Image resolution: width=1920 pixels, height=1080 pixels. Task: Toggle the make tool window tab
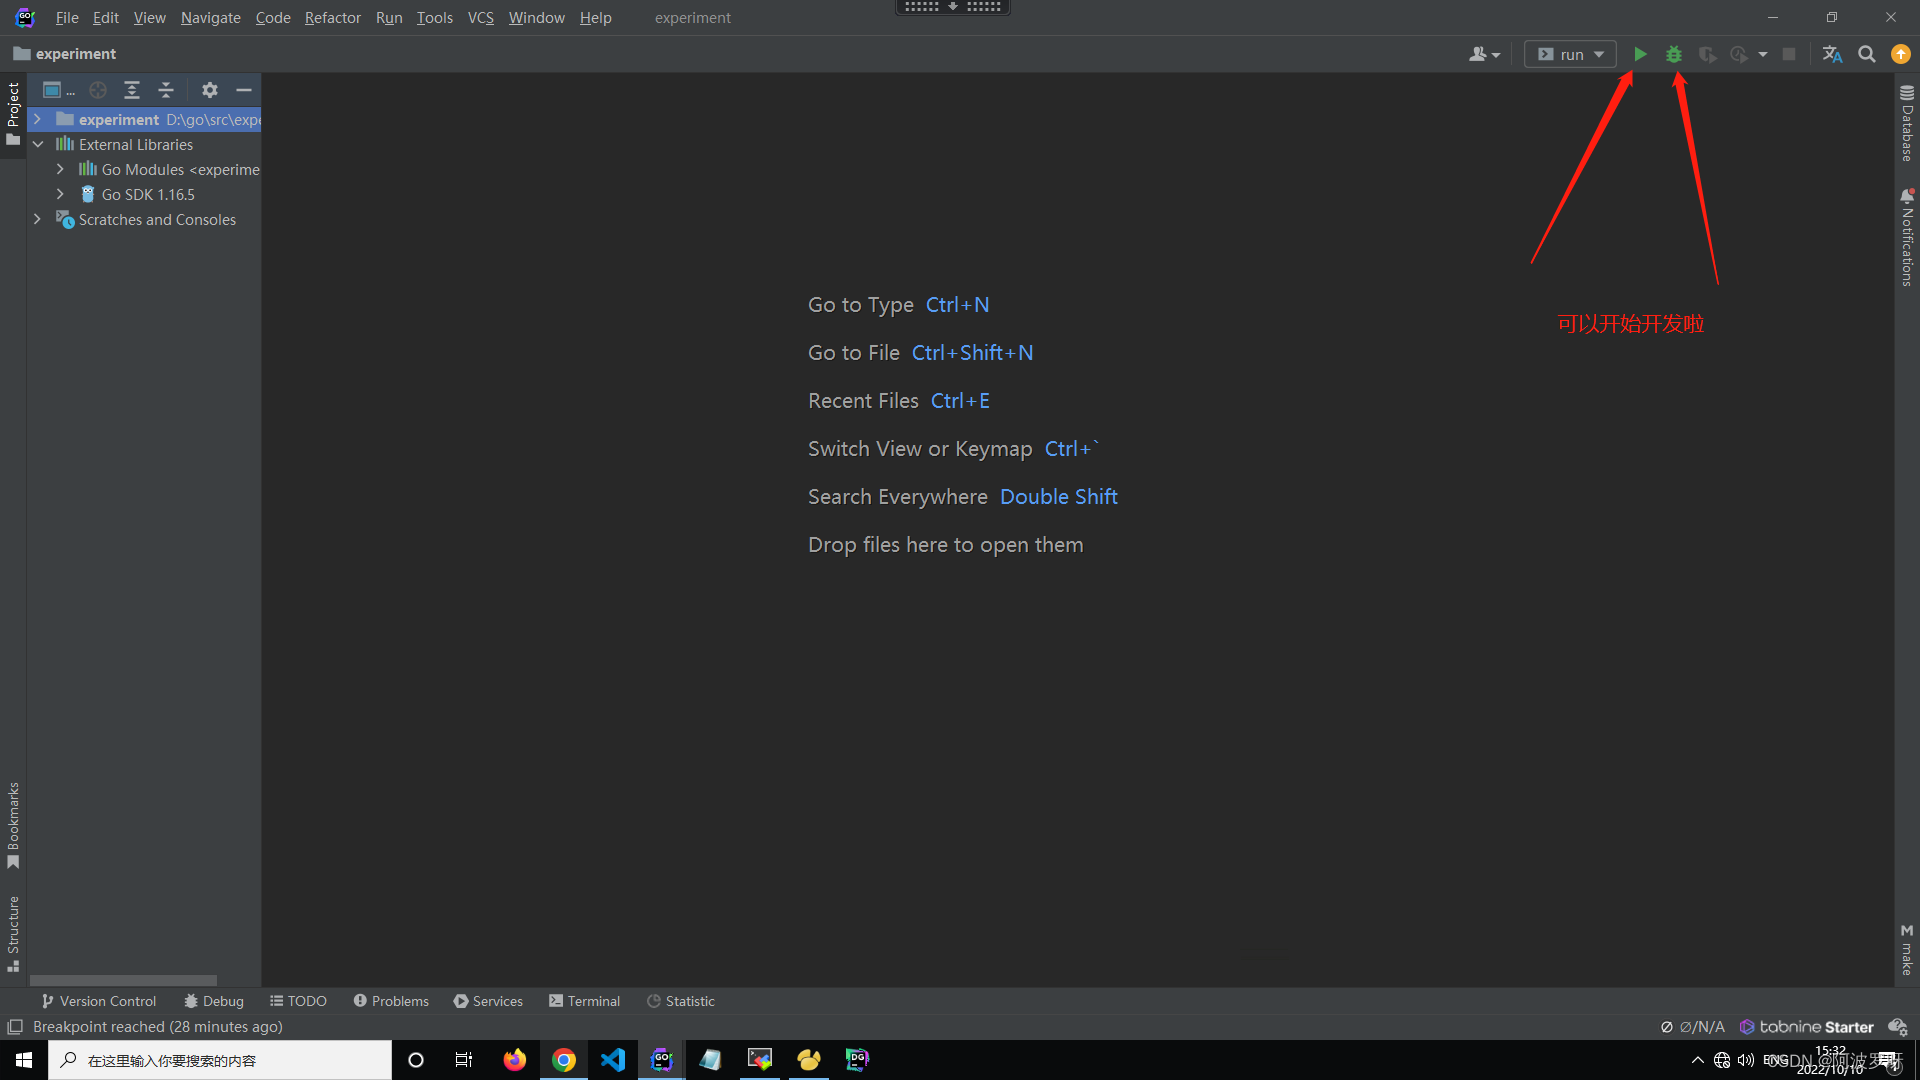(x=1907, y=950)
